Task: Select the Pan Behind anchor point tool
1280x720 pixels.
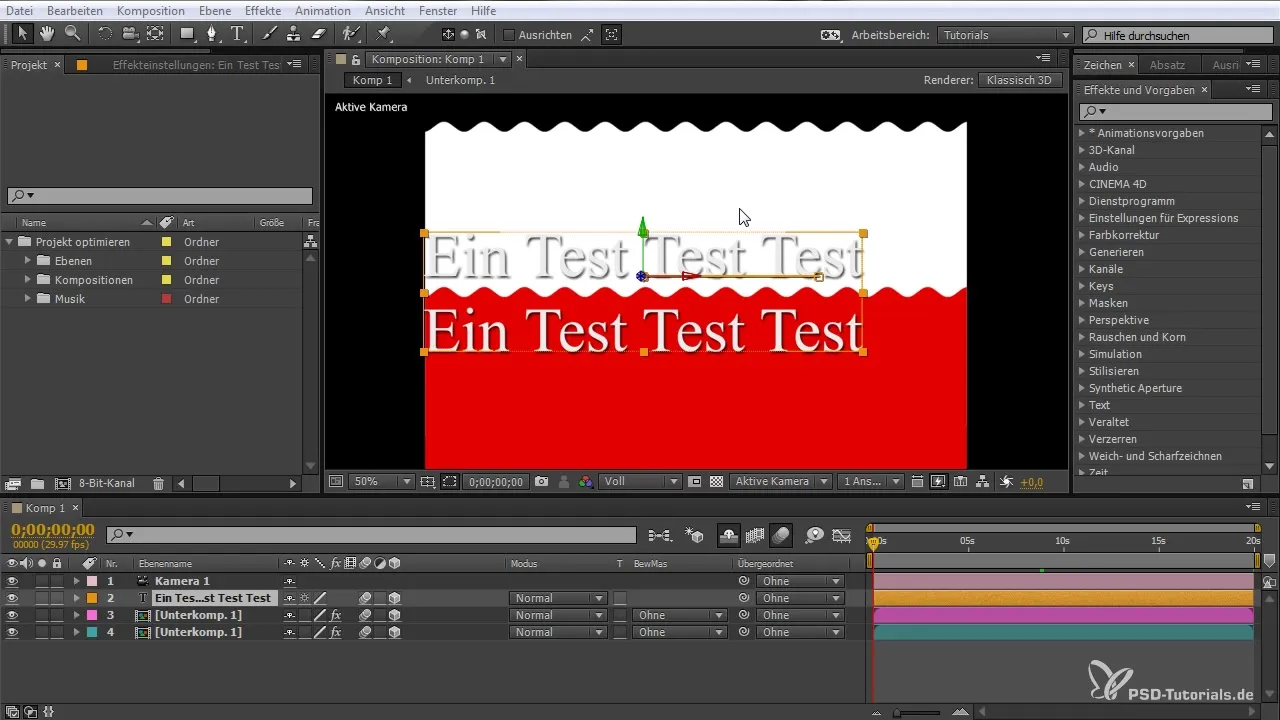Action: pyautogui.click(x=155, y=34)
